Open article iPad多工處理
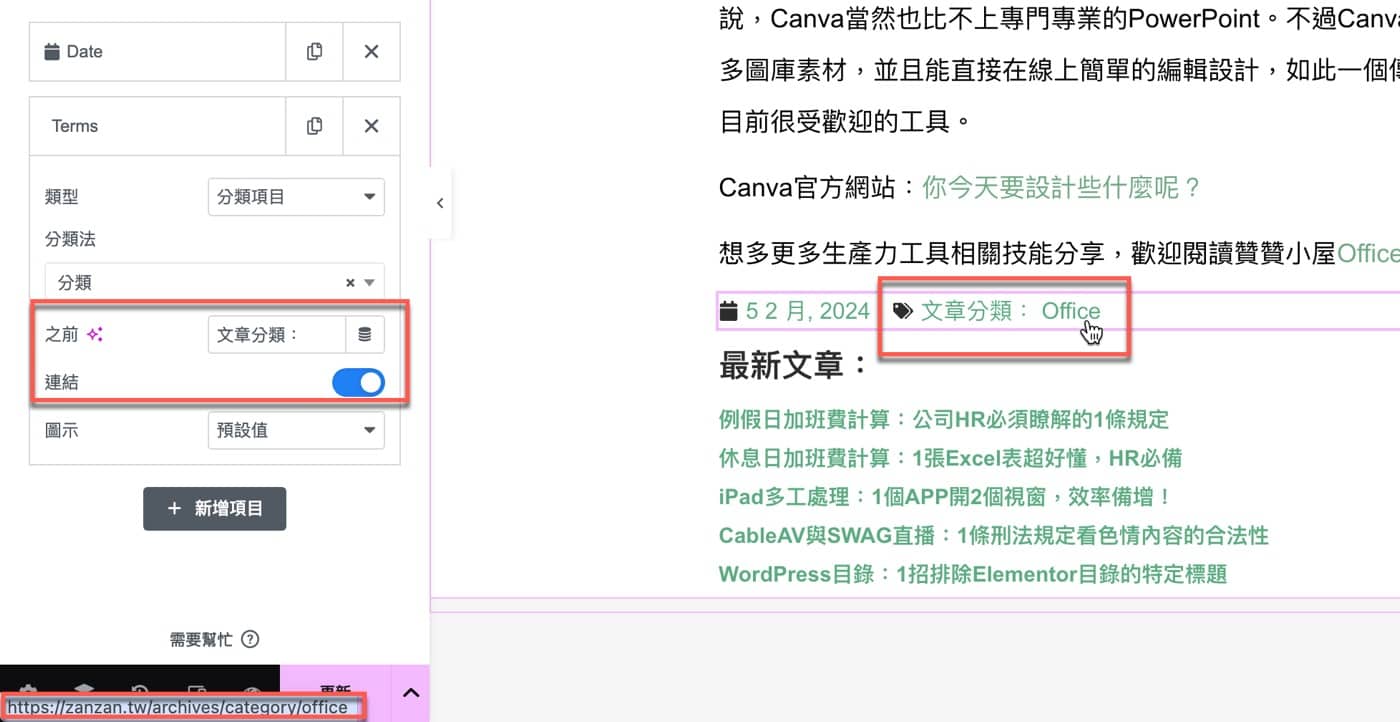The width and height of the screenshot is (1400, 722). tap(945, 496)
